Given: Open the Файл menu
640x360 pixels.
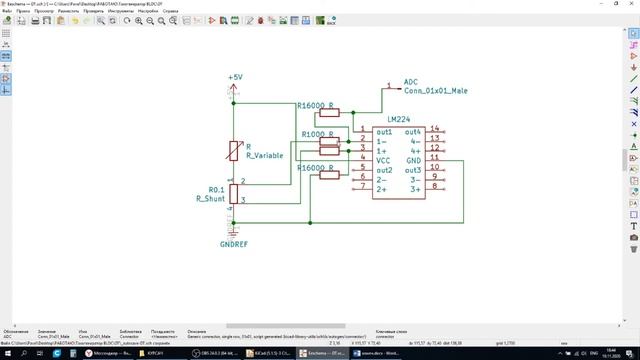Looking at the screenshot, I should point(7,11).
